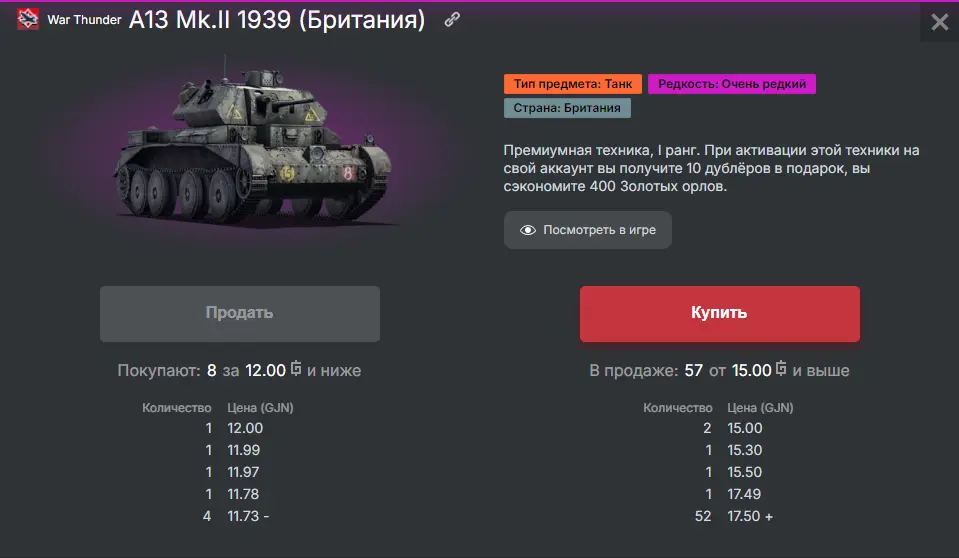The image size is (959, 558).
Task: Select the 'Редкость: Очень редкий' tag
Action: [732, 84]
